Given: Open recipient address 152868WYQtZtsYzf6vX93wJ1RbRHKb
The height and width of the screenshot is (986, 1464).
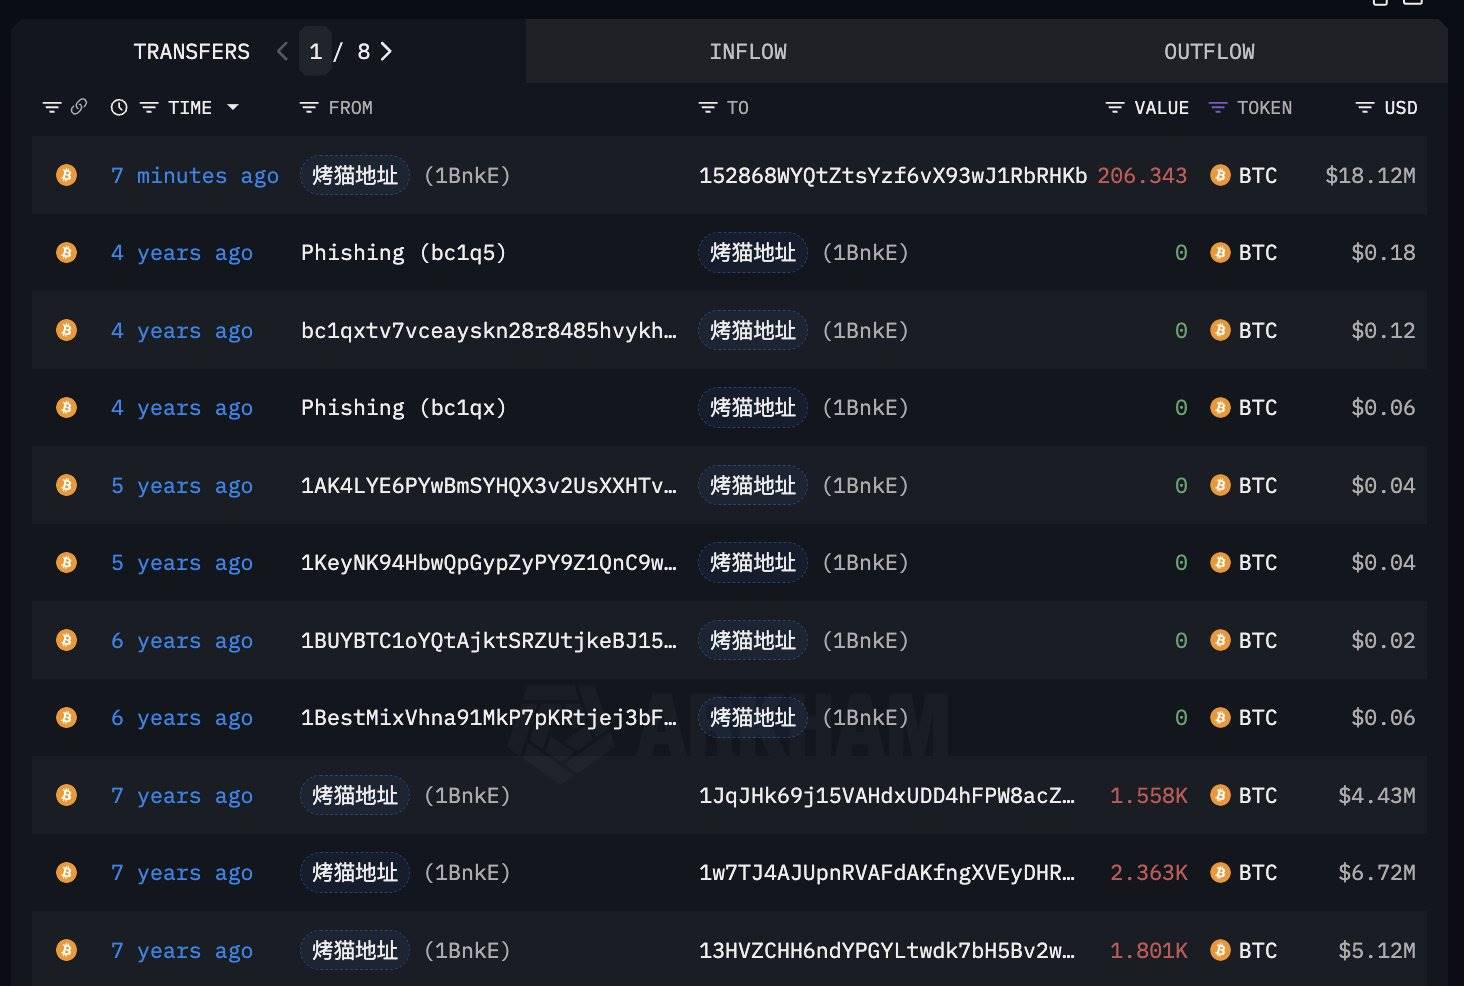Looking at the screenshot, I should point(892,176).
